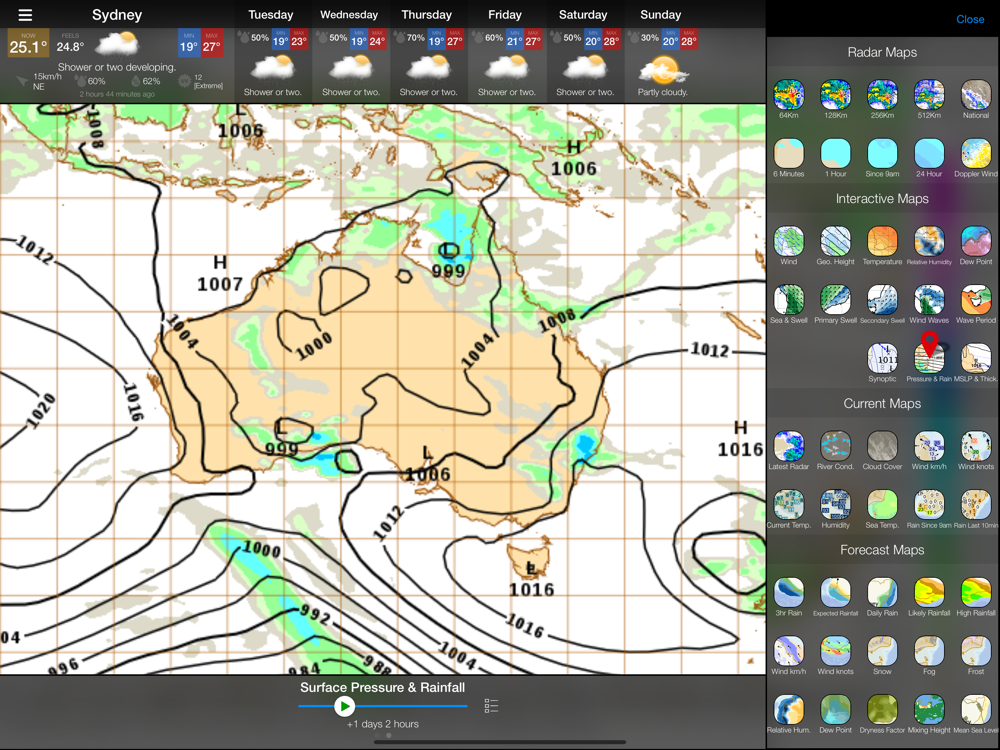The height and width of the screenshot is (750, 1000).
Task: Open the Mean Sea Level forecast map
Action: (x=976, y=710)
